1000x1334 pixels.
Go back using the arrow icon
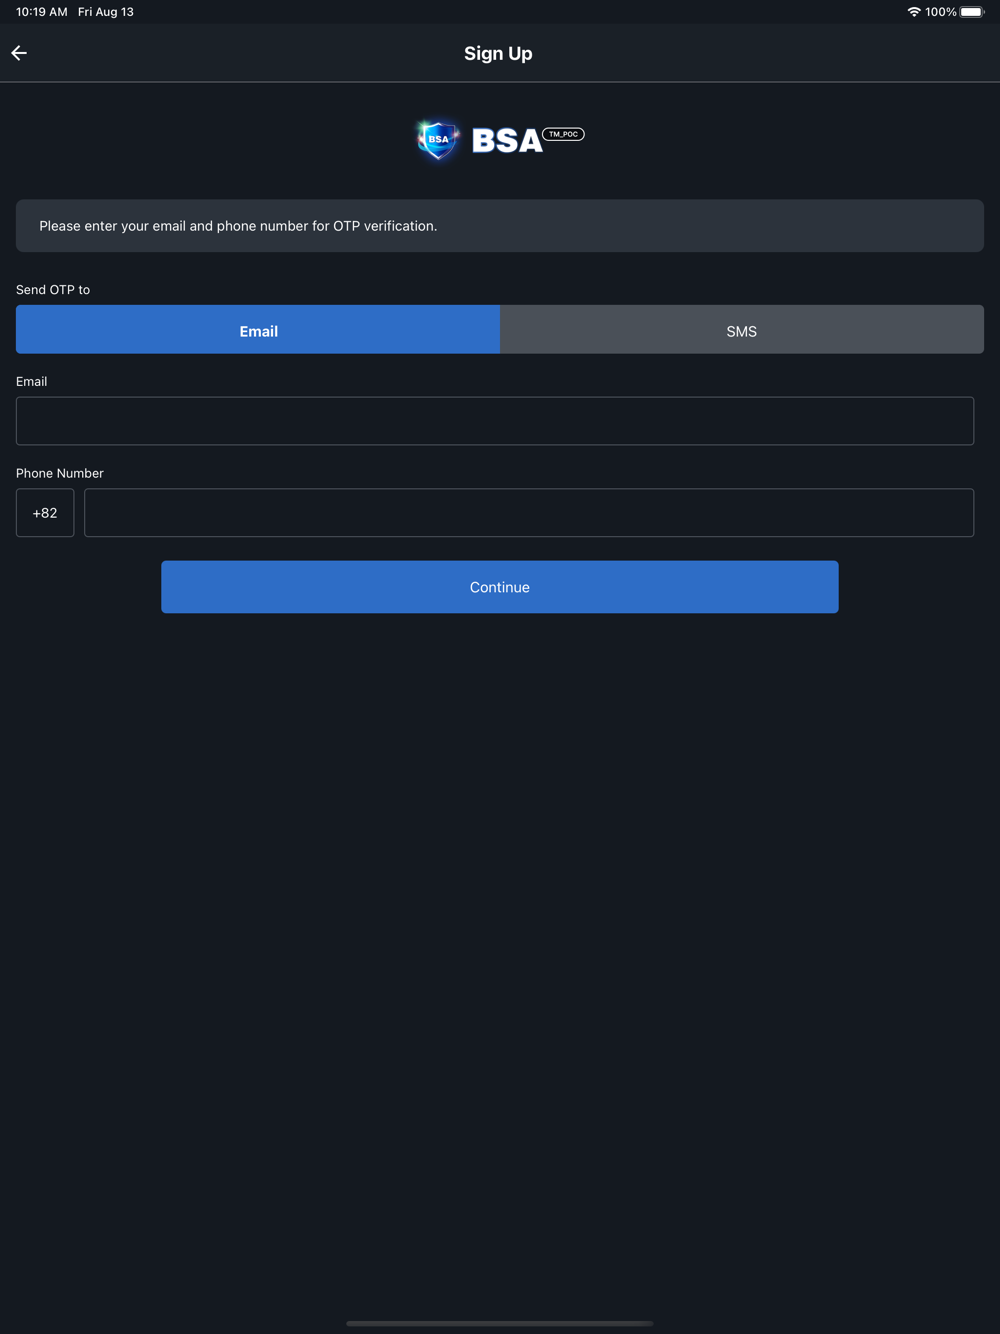(19, 53)
